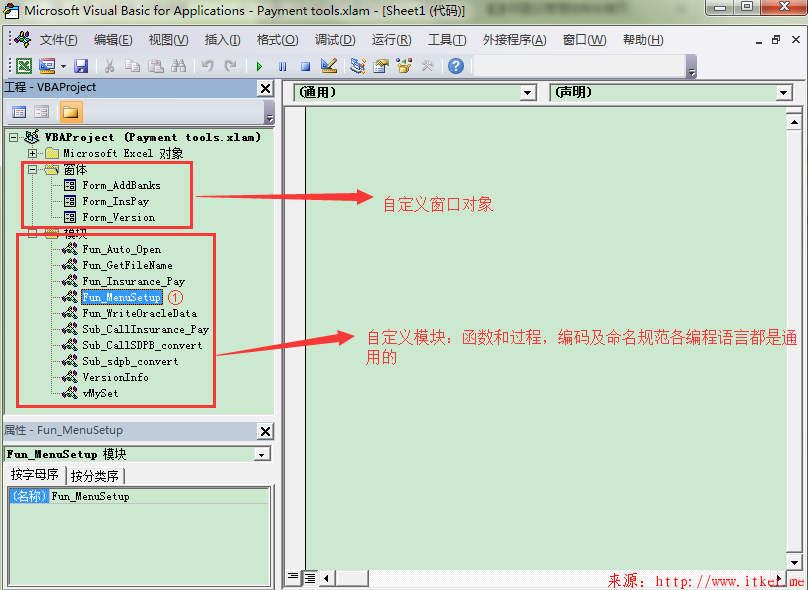Close the 属性 - Fun_MenuSetup panel
The height and width of the screenshot is (590, 808).
(265, 431)
